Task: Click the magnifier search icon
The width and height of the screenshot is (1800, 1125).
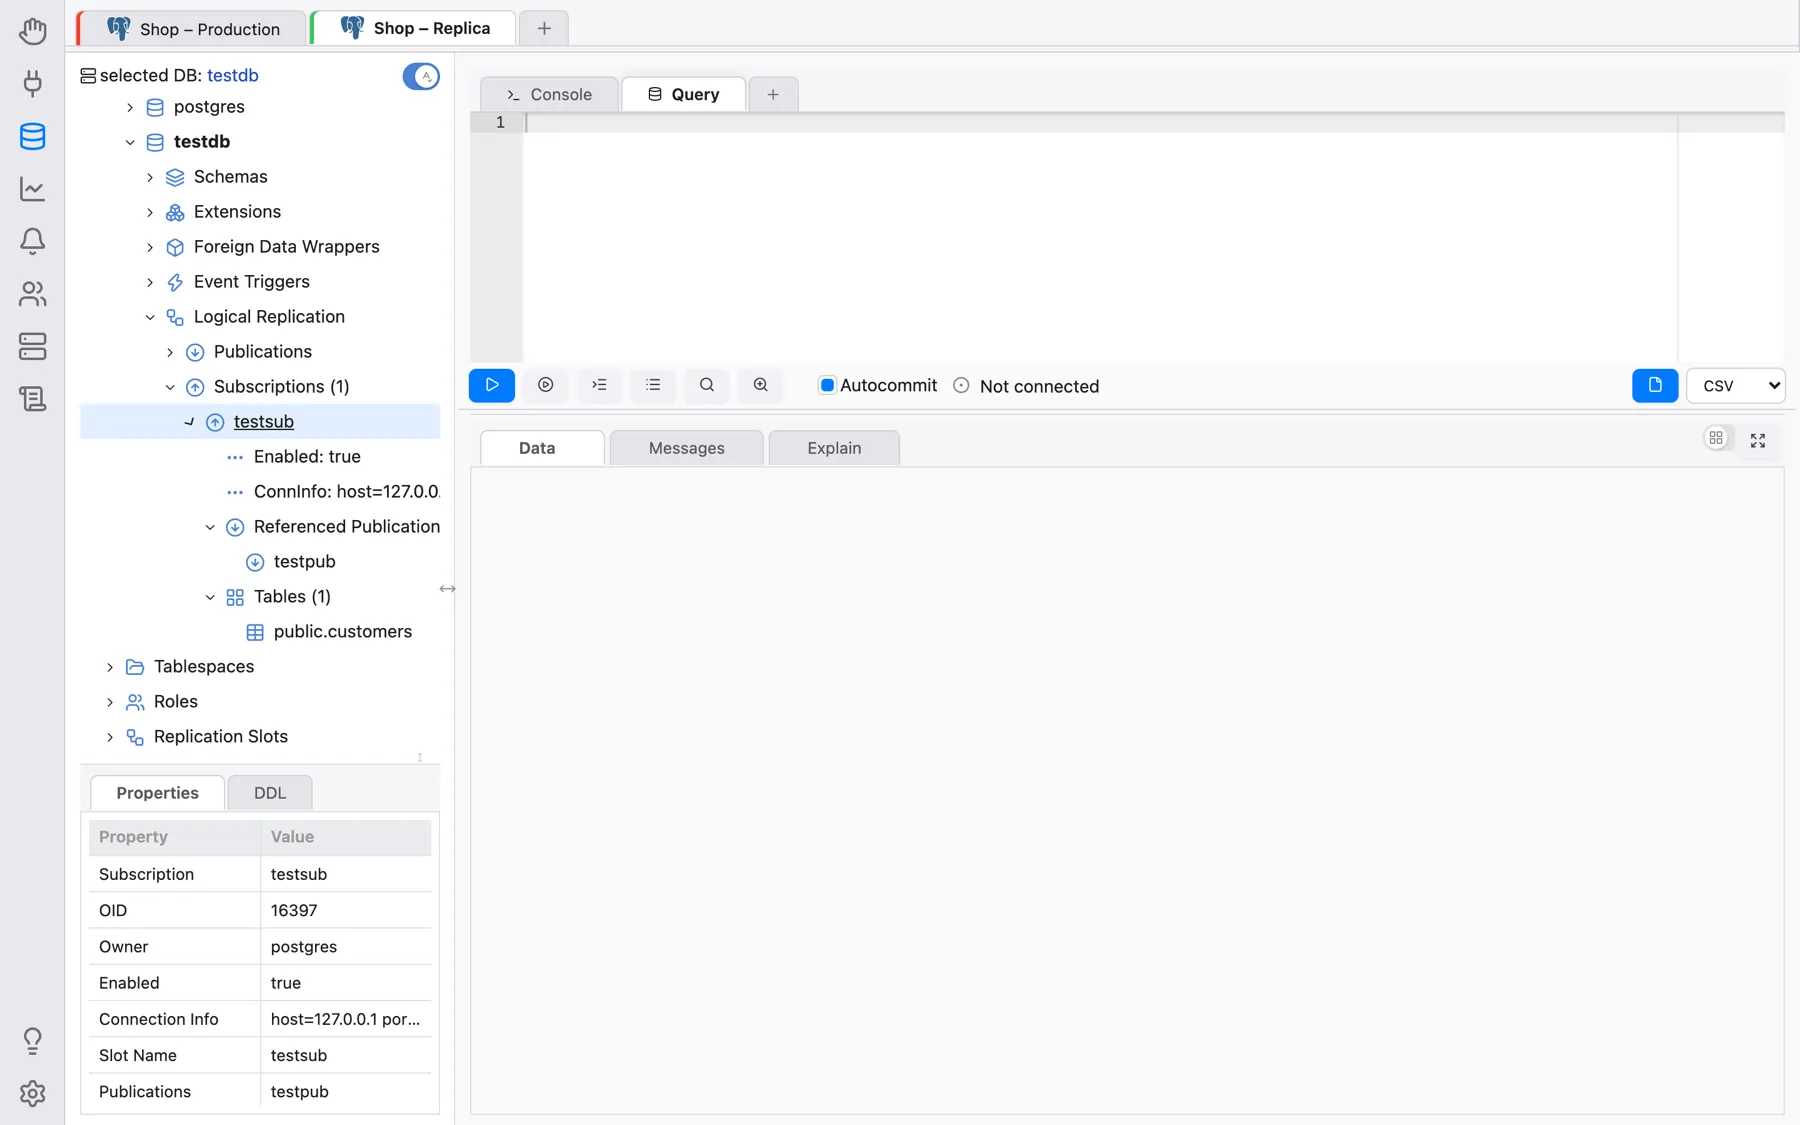Action: tap(707, 385)
